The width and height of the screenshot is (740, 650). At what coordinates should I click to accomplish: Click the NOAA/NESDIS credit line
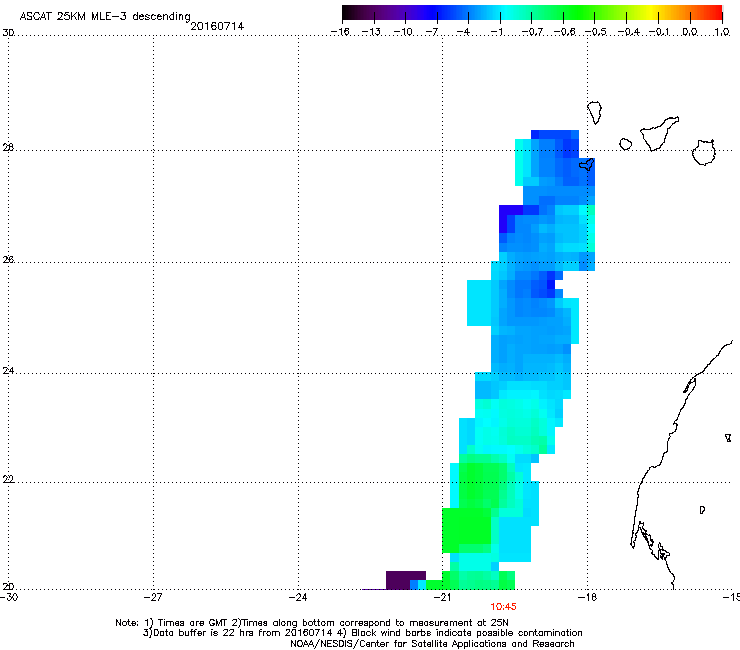tap(432, 644)
